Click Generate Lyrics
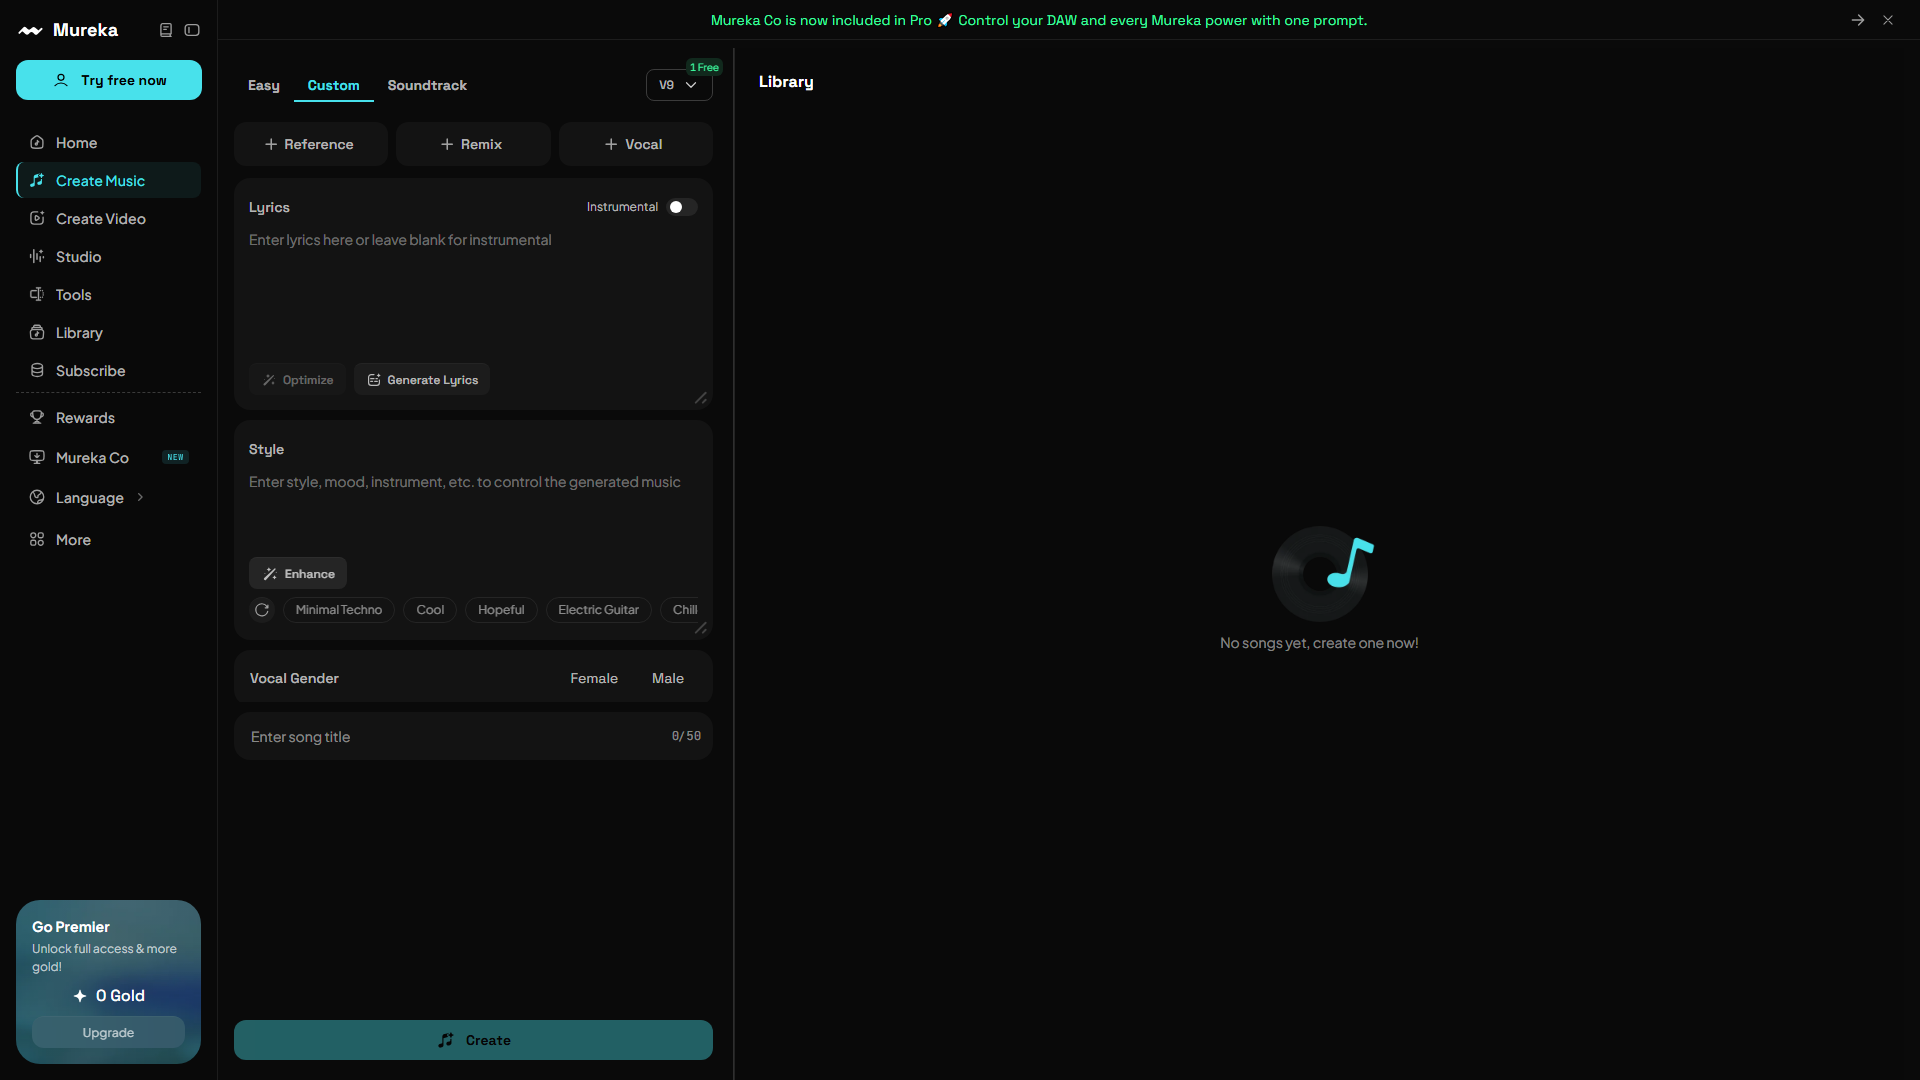Image resolution: width=1920 pixels, height=1080 pixels. tap(422, 380)
